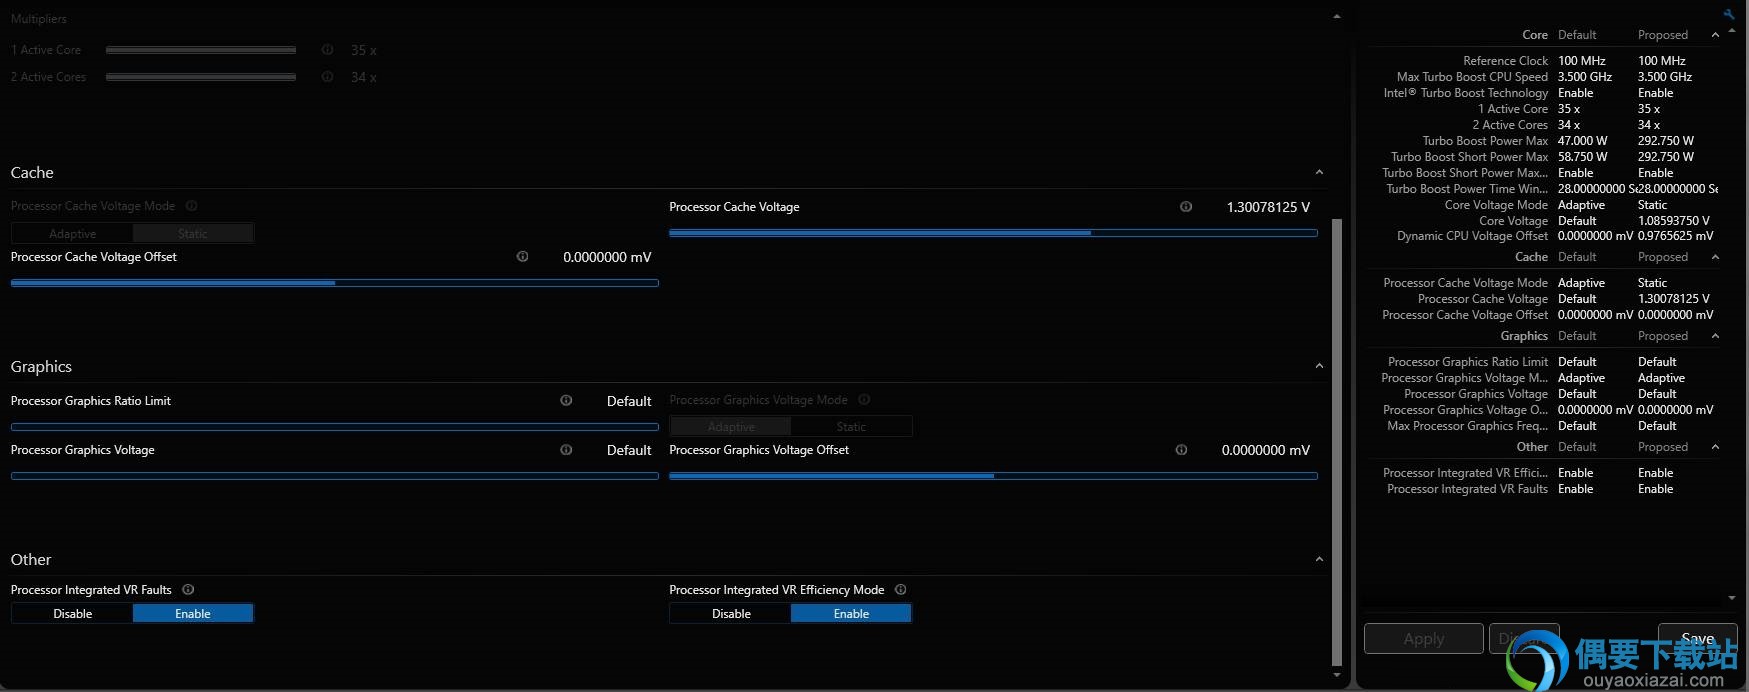Adjust the Processor Graphics Ratio Limit slider

click(335, 427)
